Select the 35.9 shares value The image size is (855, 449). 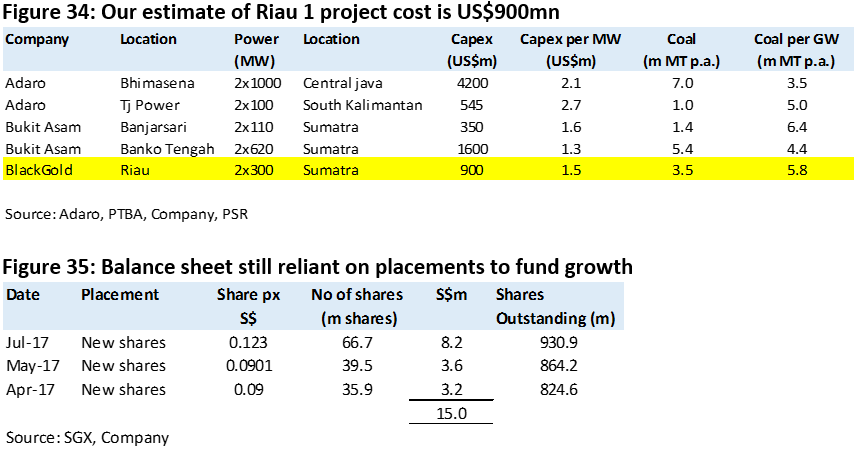coord(357,390)
